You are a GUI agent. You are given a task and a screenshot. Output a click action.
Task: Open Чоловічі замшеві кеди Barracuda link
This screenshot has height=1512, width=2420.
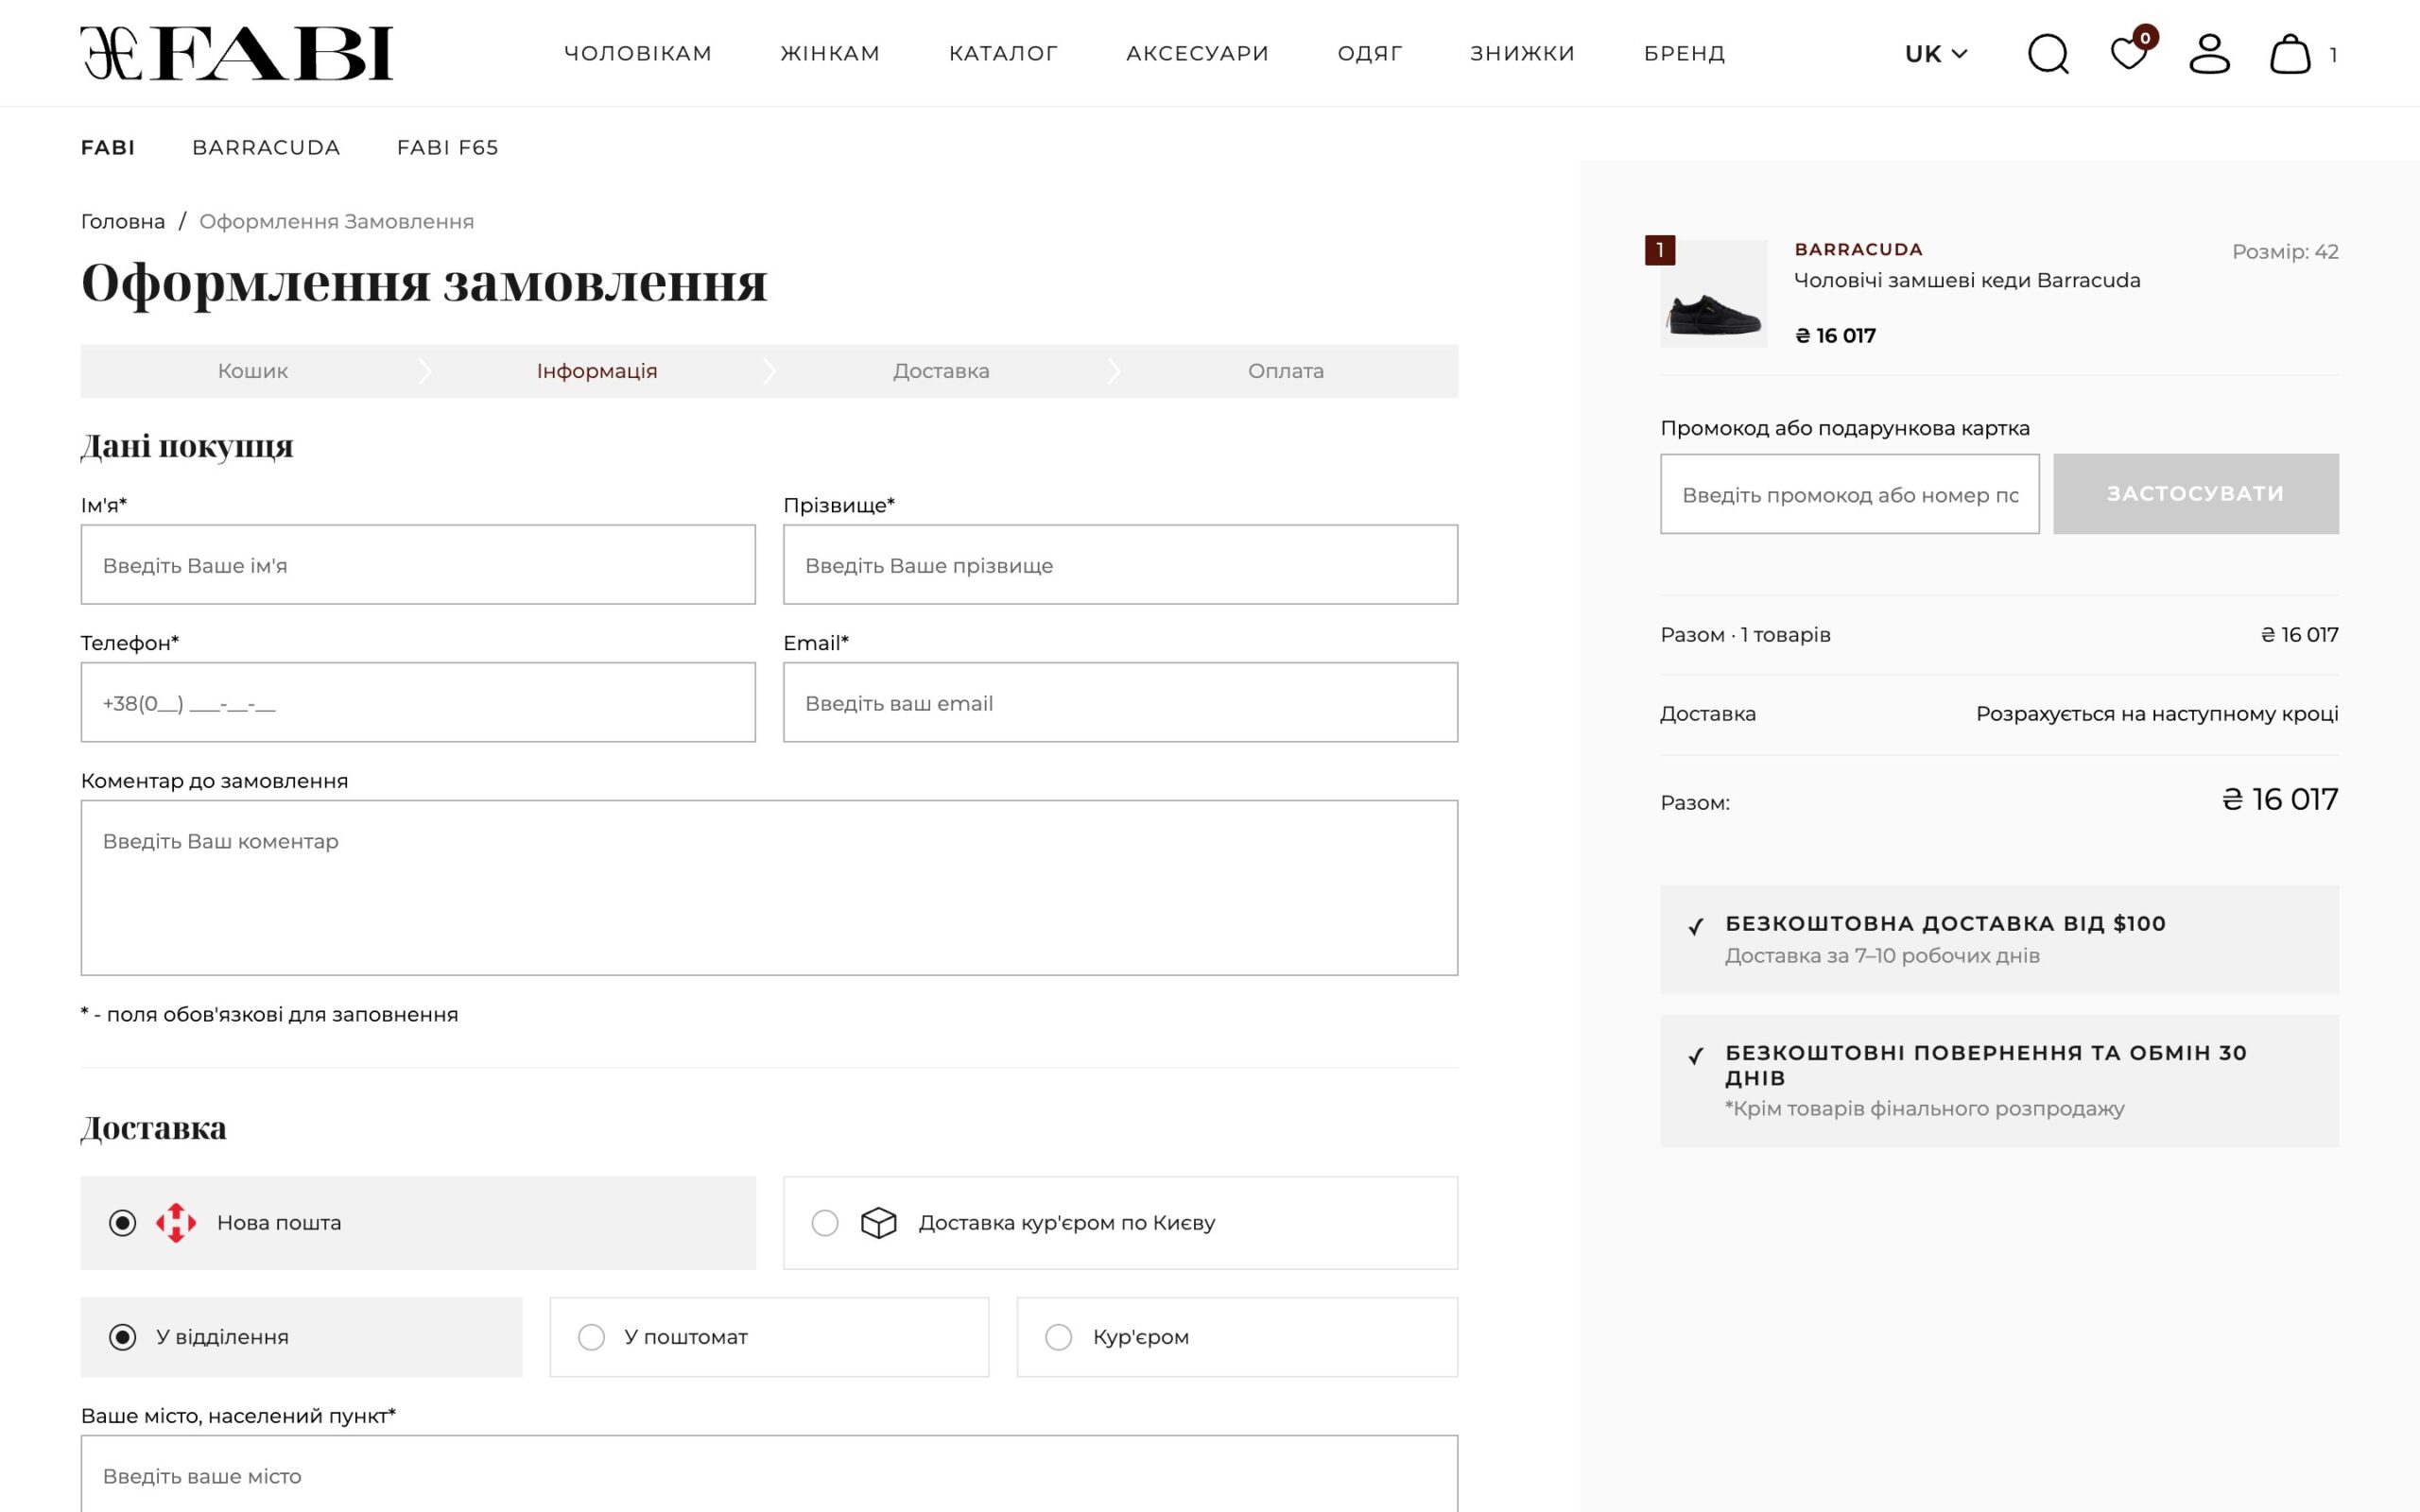[x=1967, y=280]
